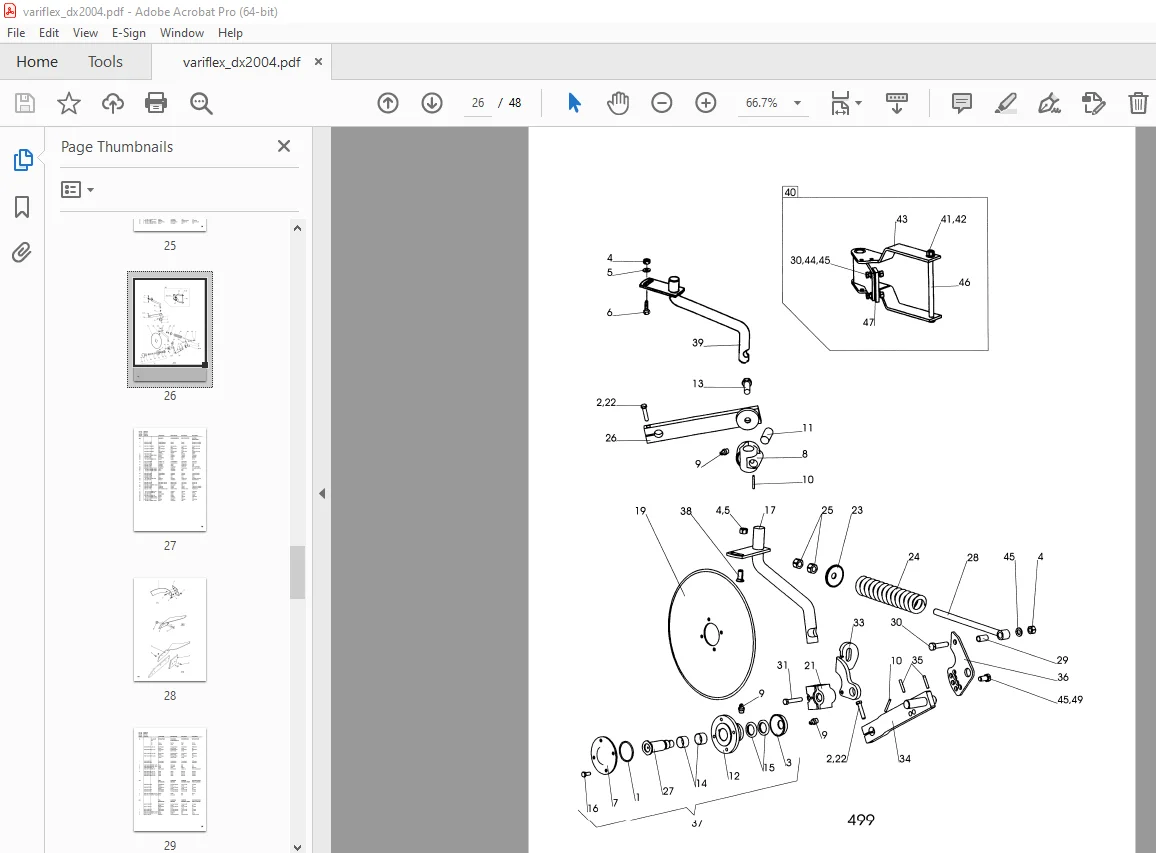Open Page Thumbnails sidebar icon

tap(23, 160)
